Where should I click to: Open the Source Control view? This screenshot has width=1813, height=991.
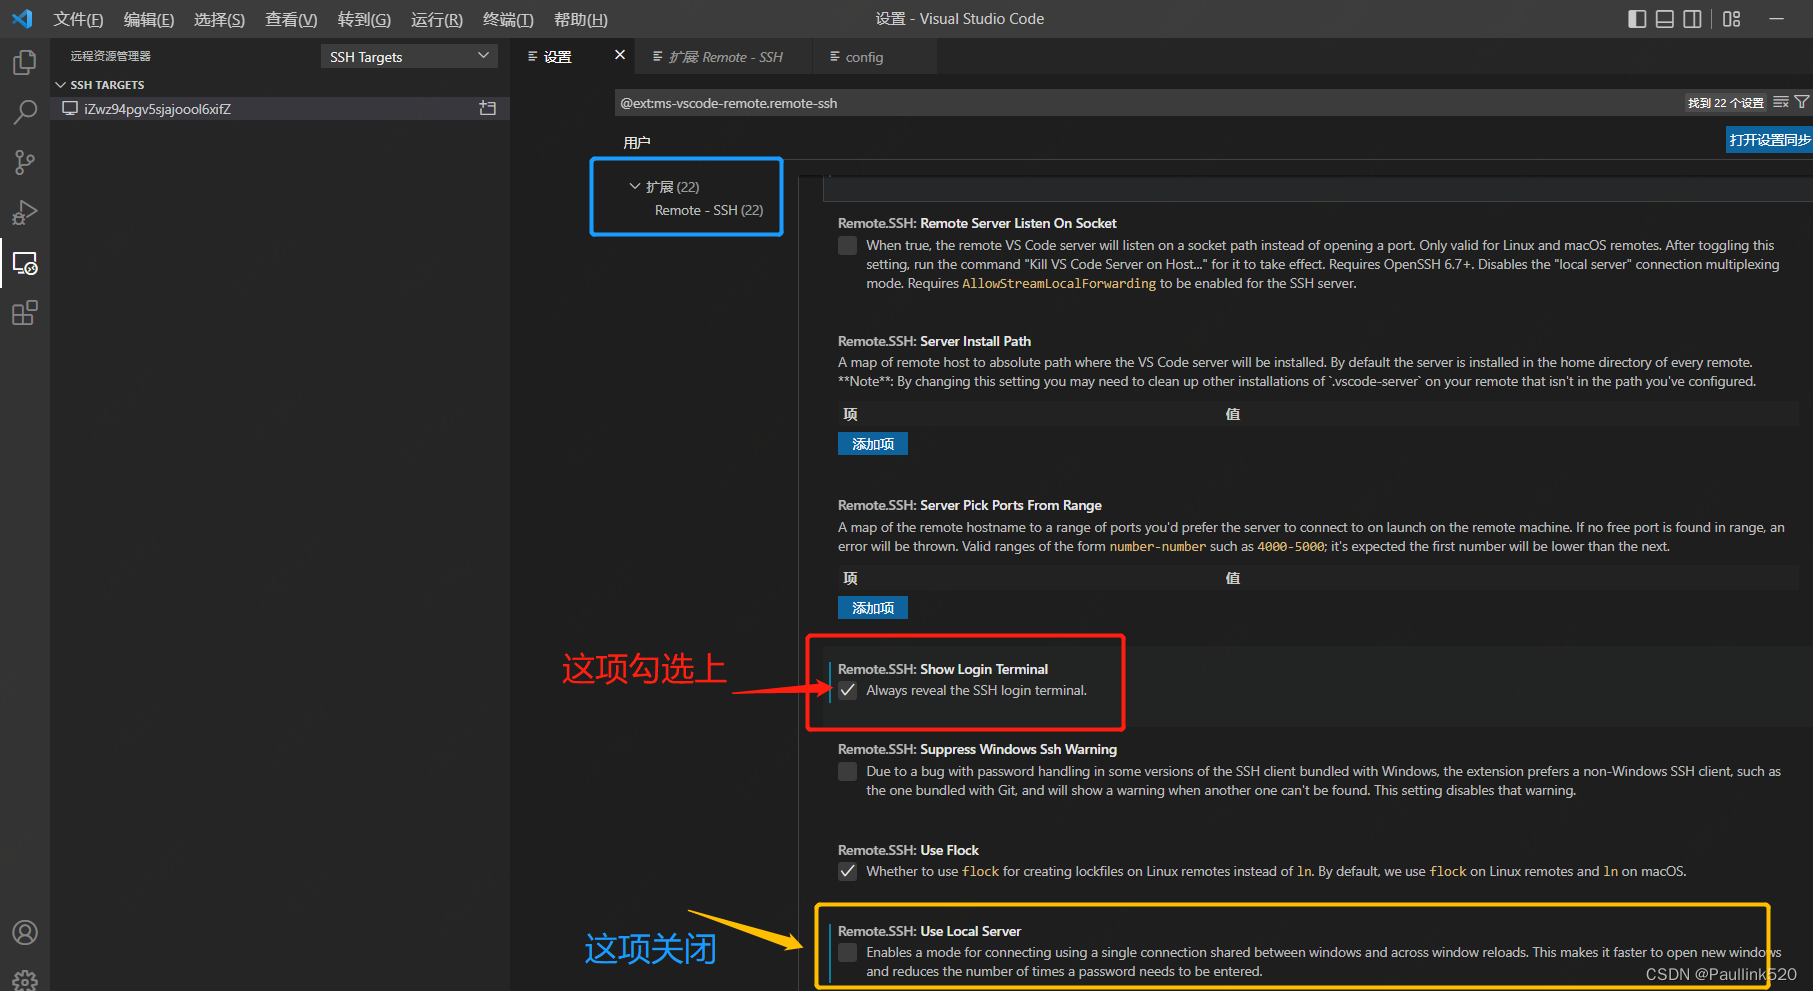[x=25, y=162]
